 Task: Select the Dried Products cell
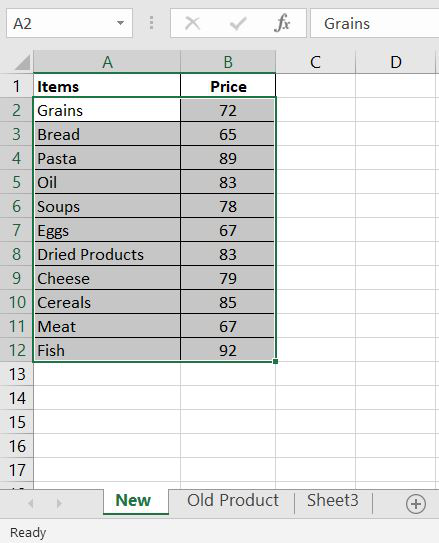pyautogui.click(x=107, y=254)
